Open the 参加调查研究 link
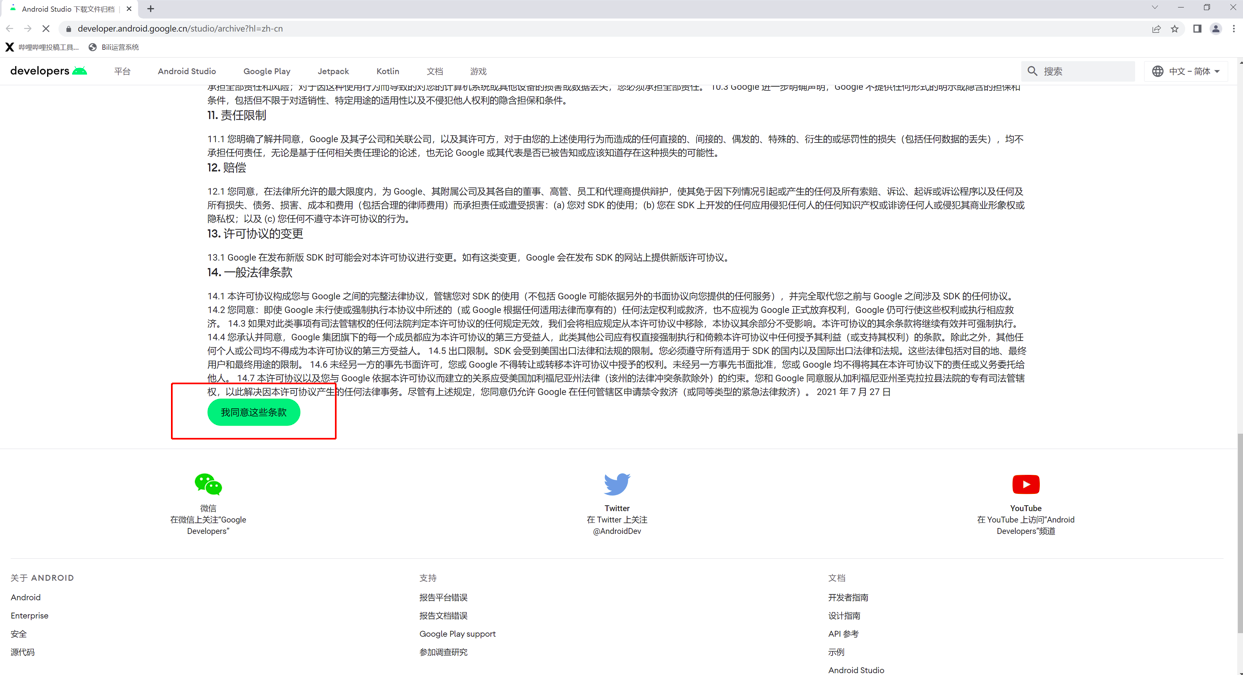 [443, 652]
